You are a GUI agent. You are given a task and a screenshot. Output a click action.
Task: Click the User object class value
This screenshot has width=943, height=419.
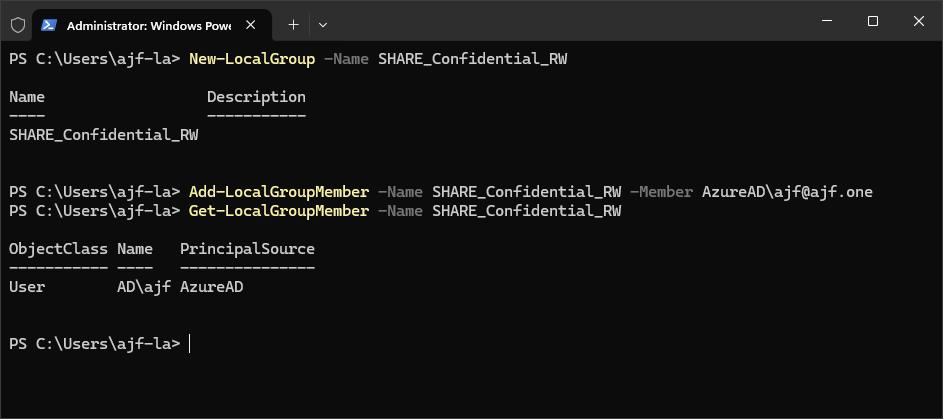coord(27,287)
